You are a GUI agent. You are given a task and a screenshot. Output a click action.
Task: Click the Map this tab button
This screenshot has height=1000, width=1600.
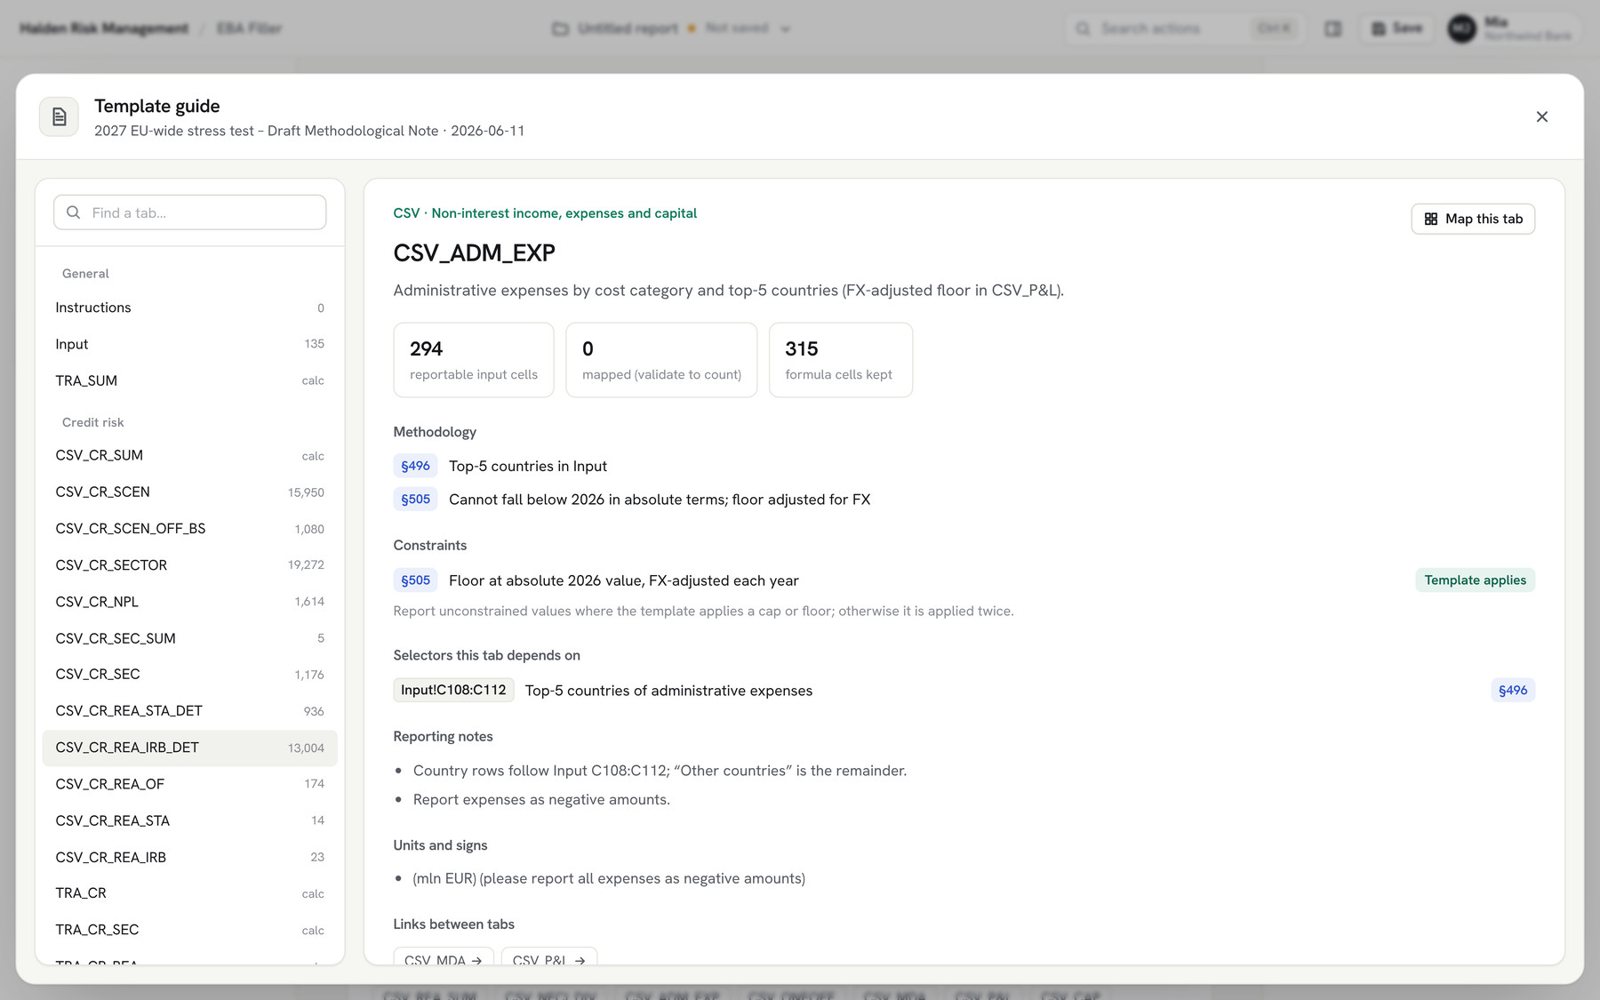(x=1472, y=219)
